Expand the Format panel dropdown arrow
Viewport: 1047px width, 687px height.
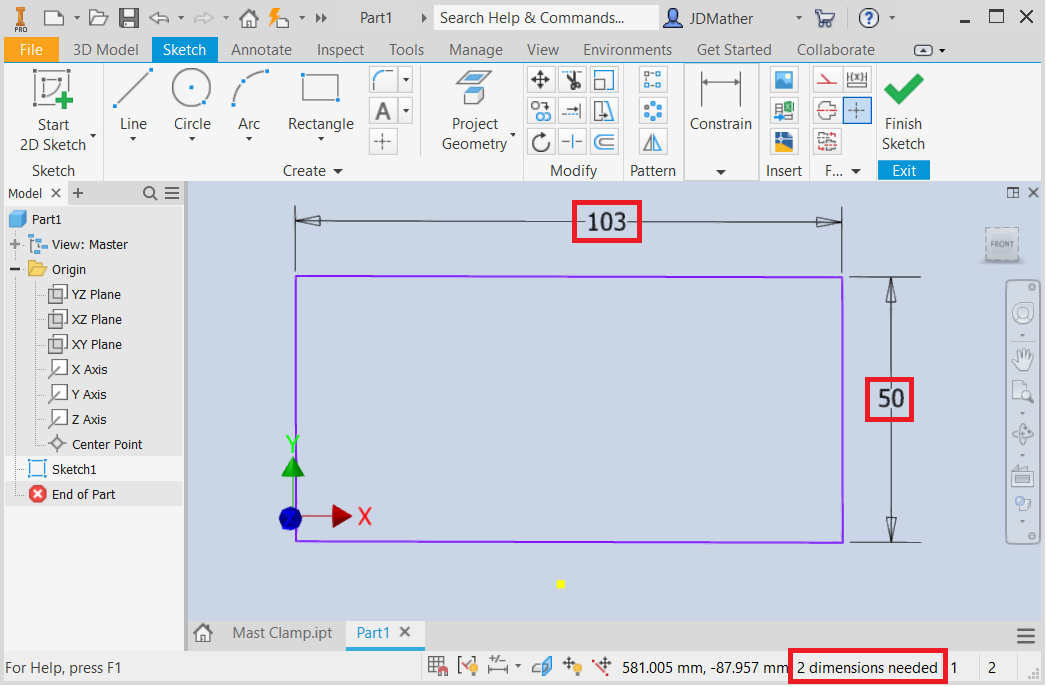point(856,172)
